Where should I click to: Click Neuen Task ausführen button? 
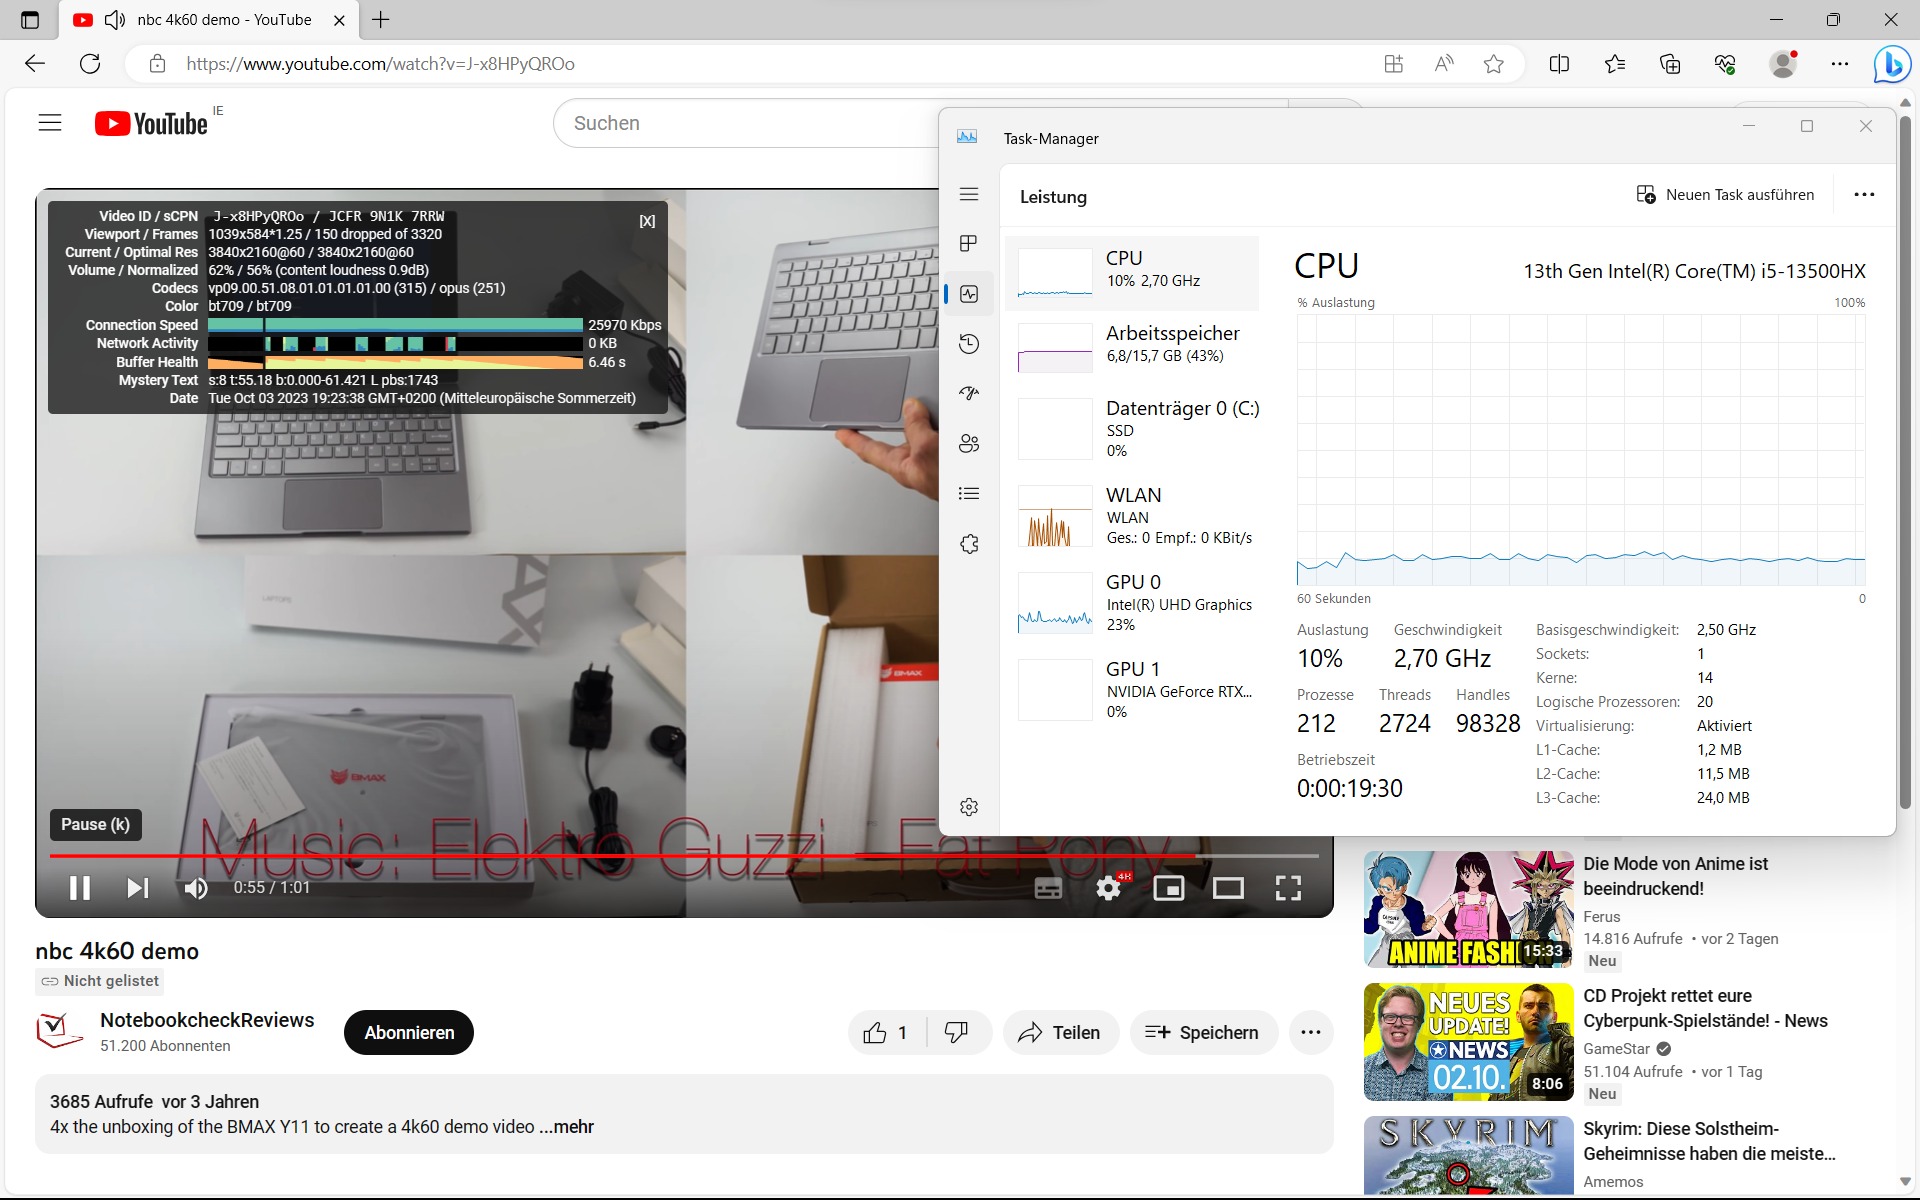coord(1725,195)
